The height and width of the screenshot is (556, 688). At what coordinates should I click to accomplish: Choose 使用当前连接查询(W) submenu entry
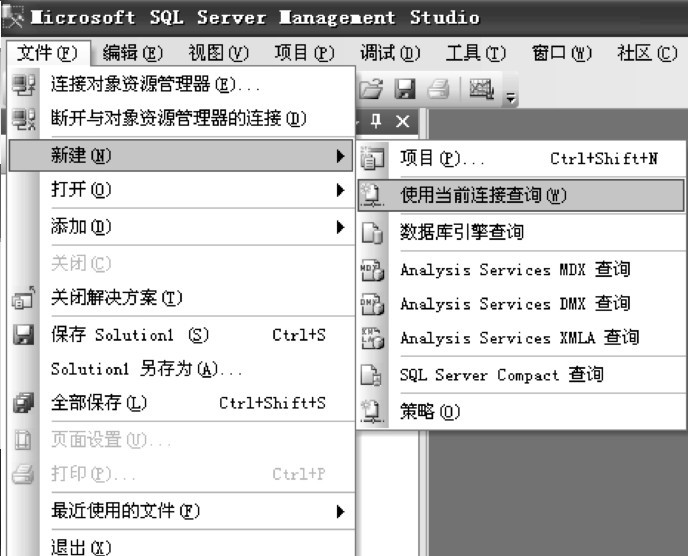521,195
